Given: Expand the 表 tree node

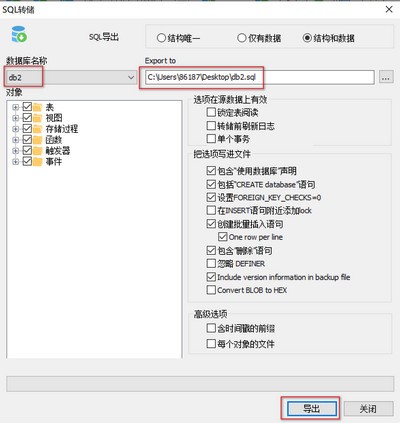Looking at the screenshot, I should [15, 107].
